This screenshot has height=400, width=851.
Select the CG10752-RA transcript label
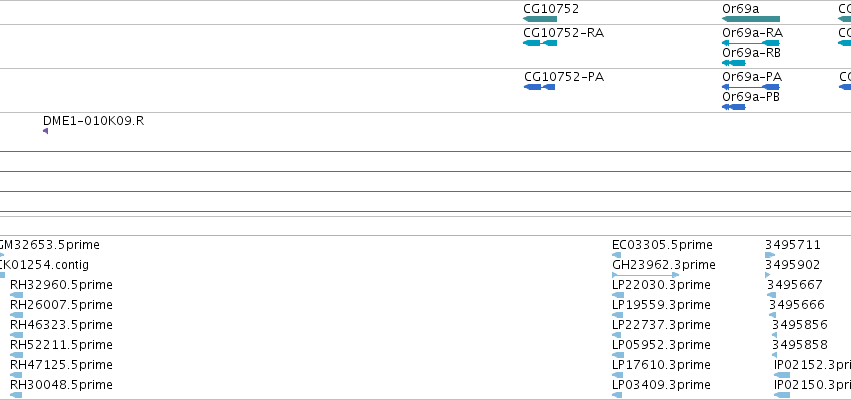(x=563, y=33)
